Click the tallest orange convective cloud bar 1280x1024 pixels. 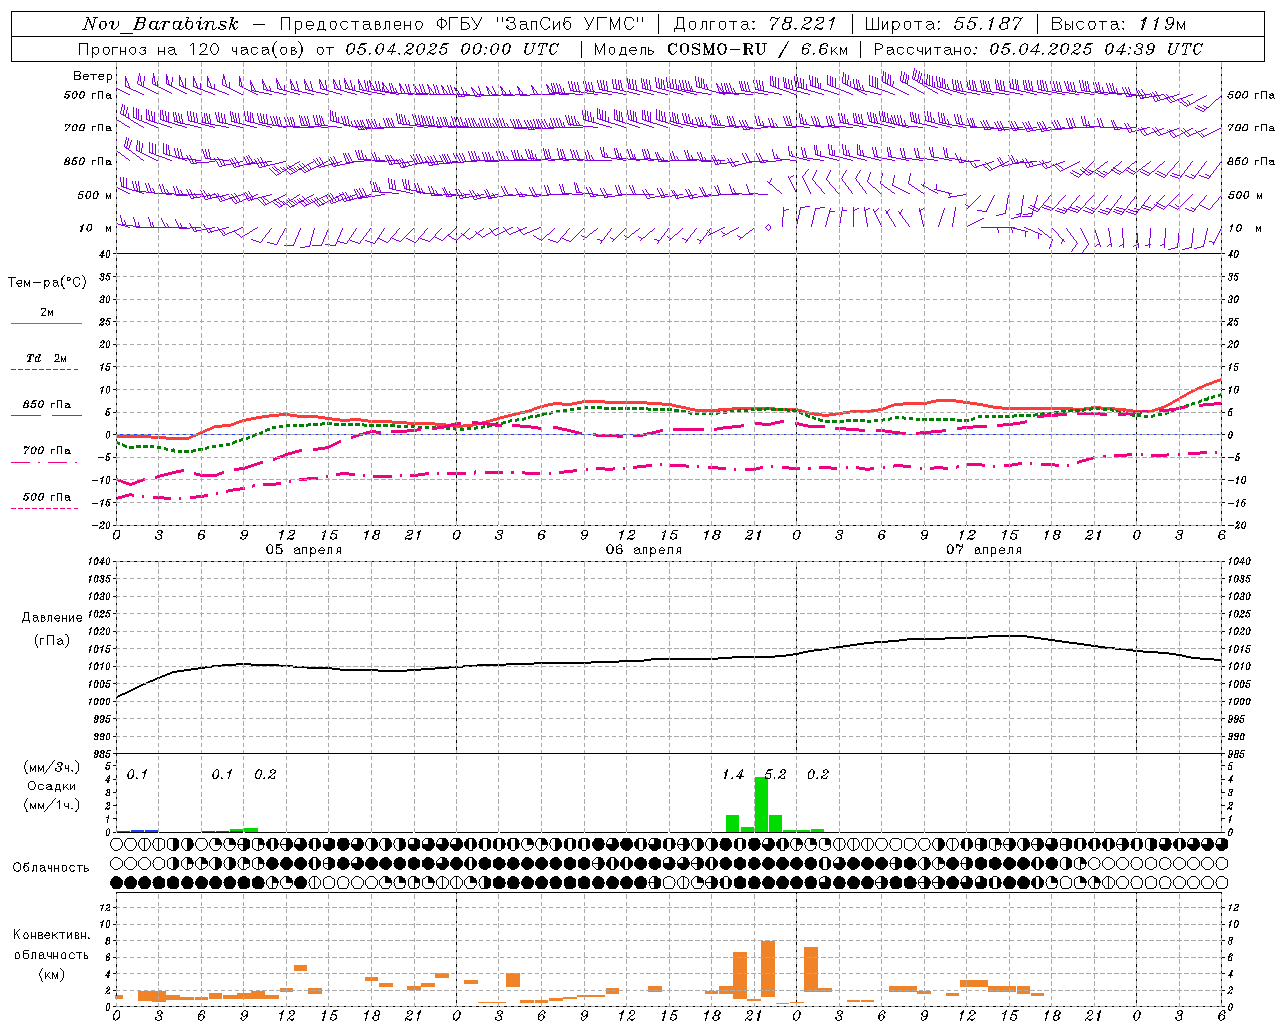768,969
